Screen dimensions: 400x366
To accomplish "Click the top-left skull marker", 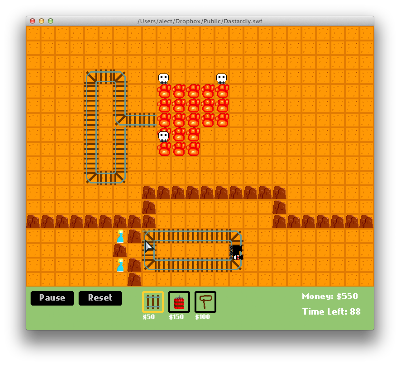I will click(x=163, y=79).
